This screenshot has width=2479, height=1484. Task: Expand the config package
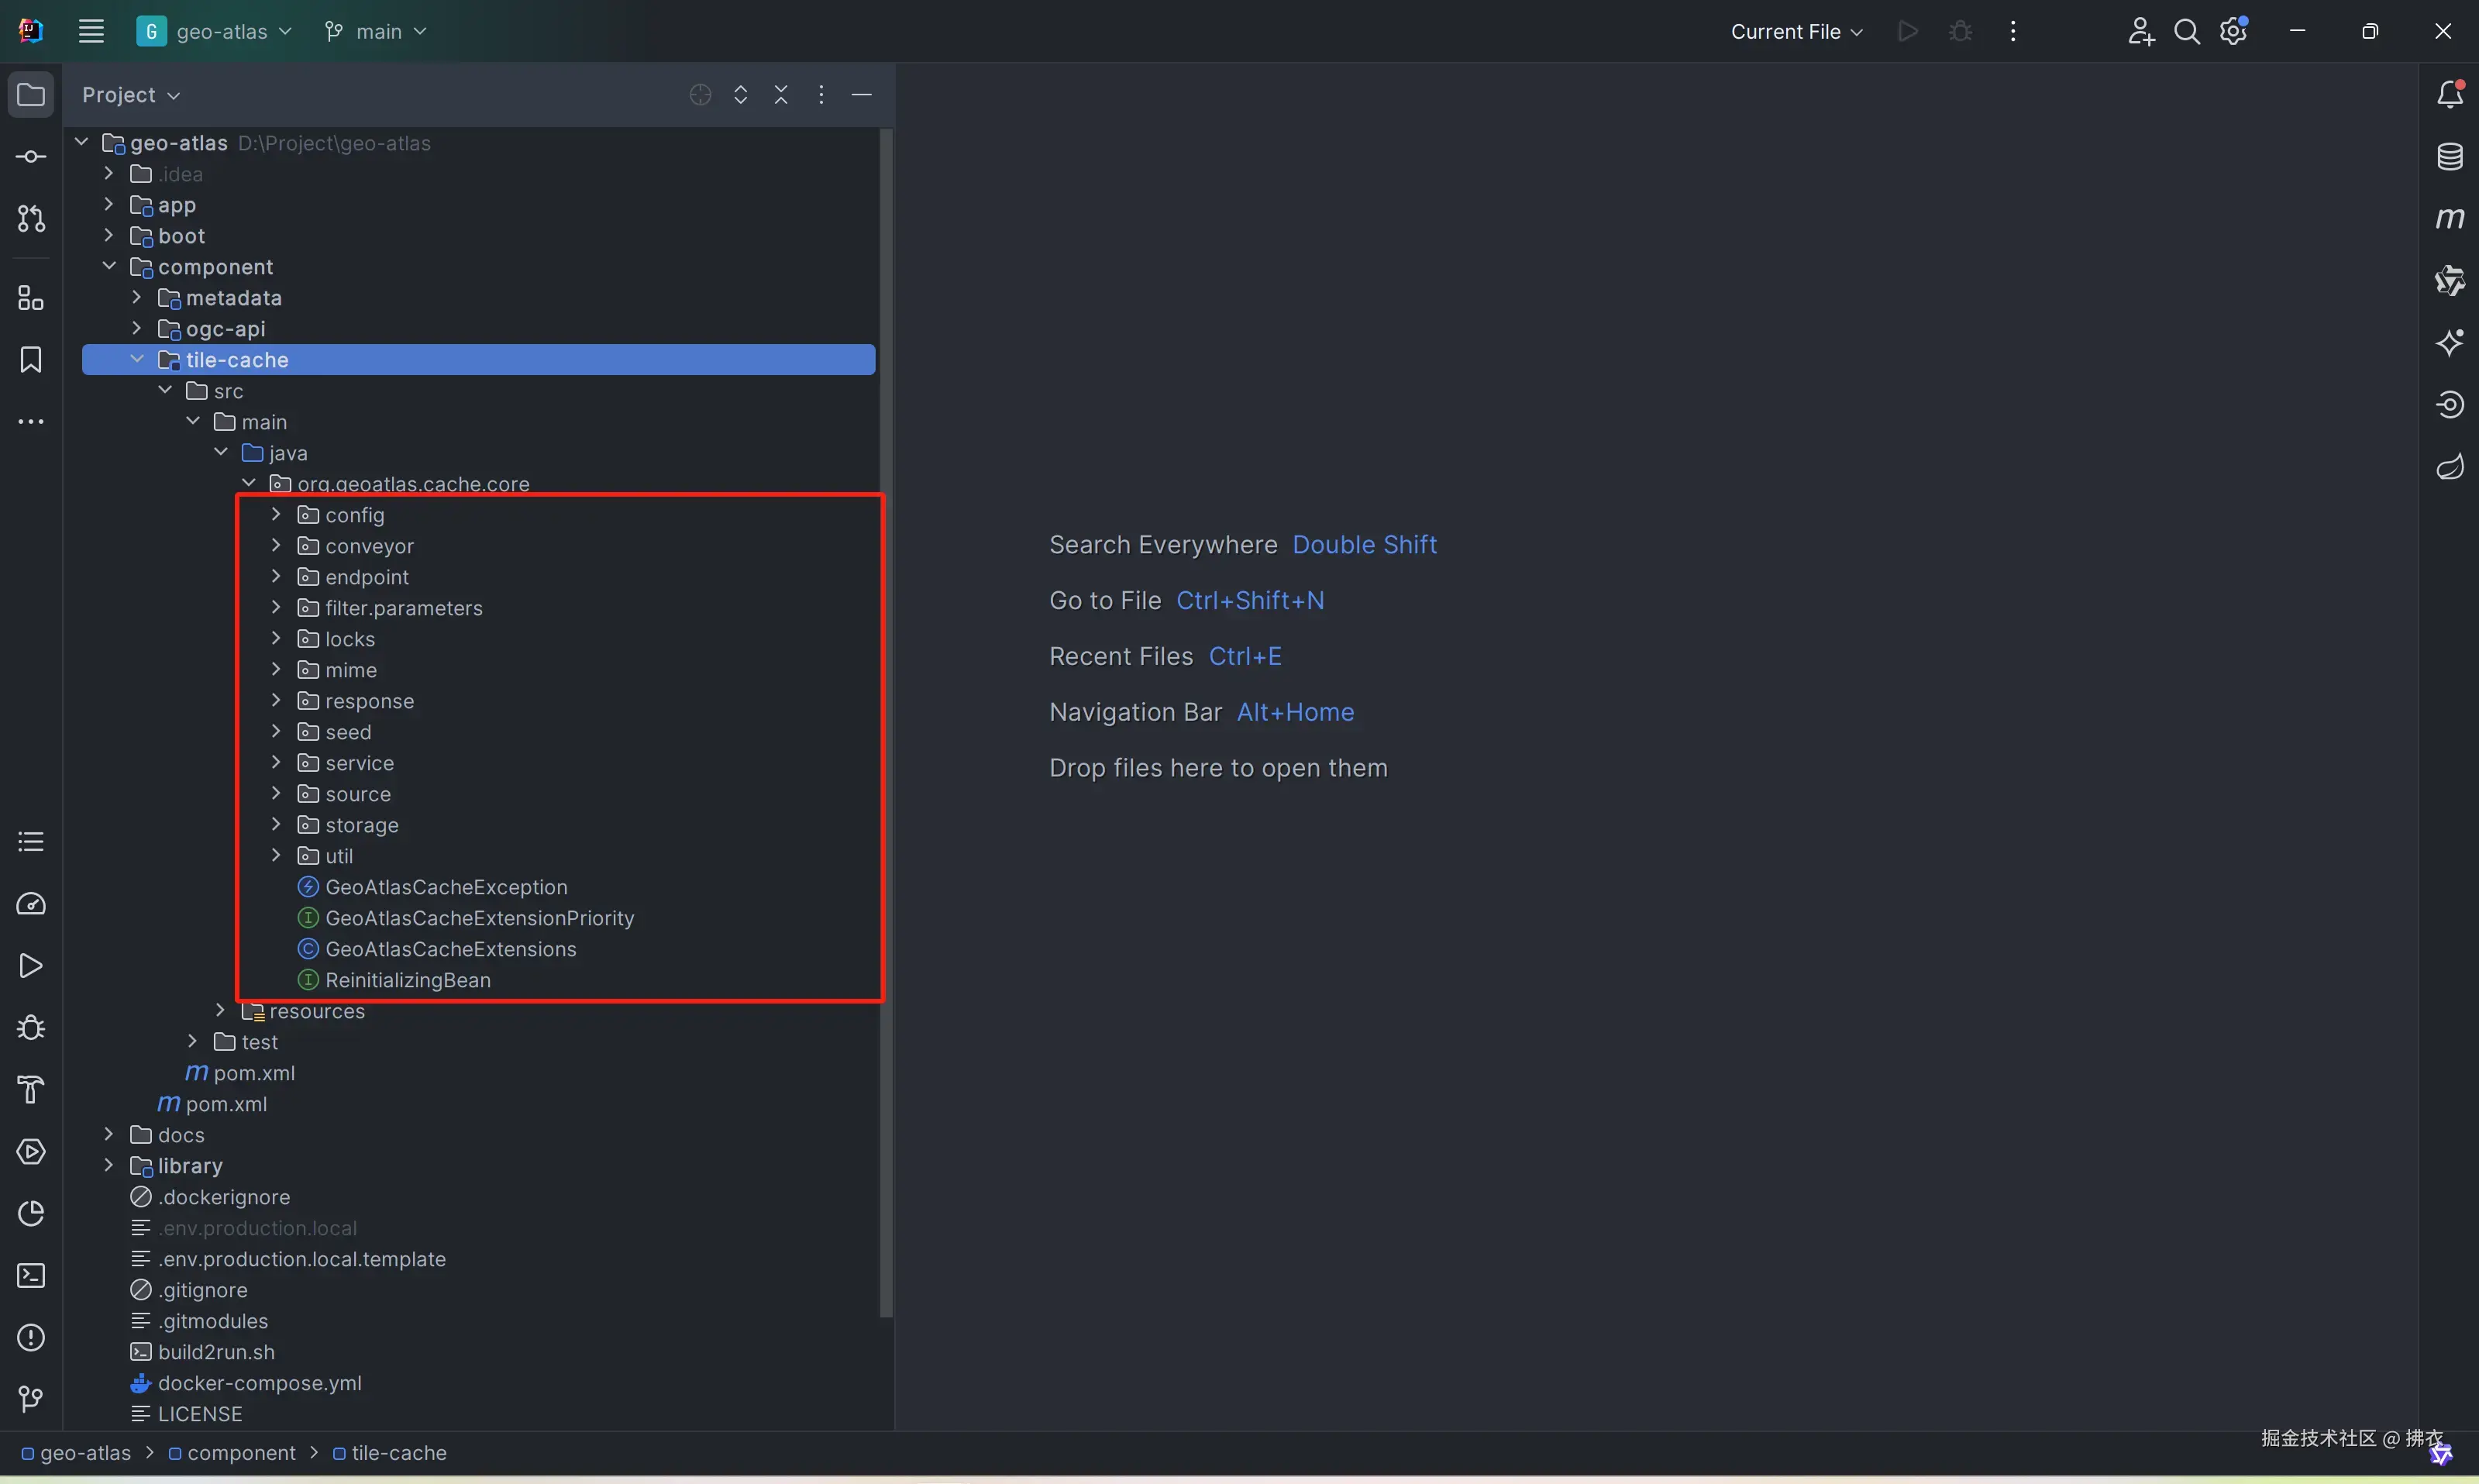point(277,514)
